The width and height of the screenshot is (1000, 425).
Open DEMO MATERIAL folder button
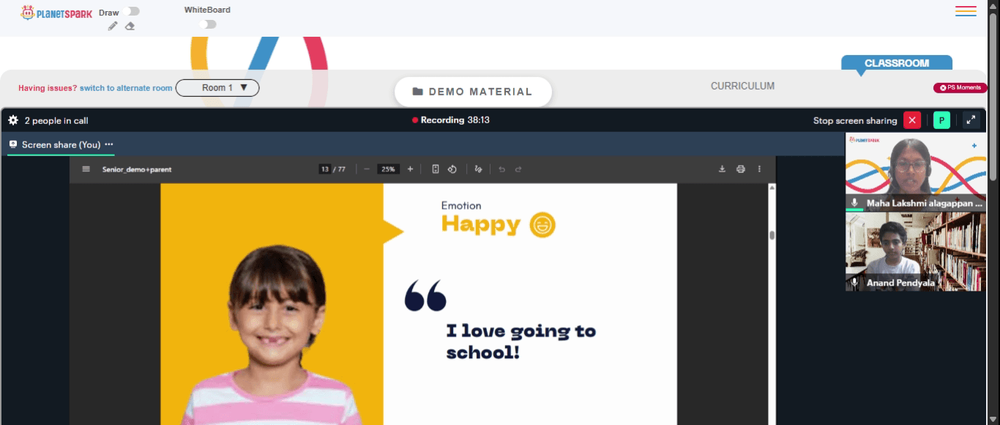coord(473,92)
